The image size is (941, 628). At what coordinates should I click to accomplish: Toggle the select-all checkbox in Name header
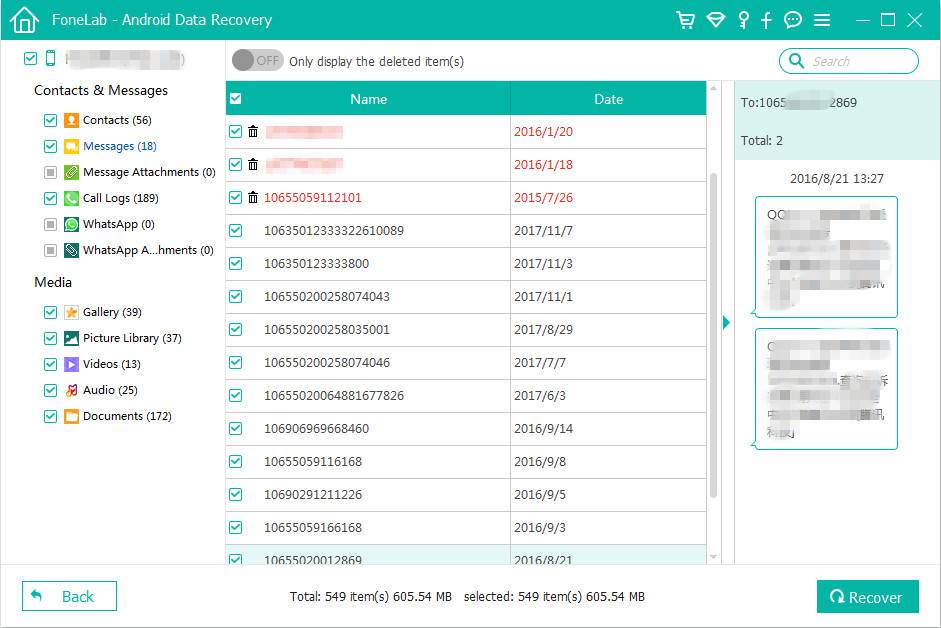(235, 99)
